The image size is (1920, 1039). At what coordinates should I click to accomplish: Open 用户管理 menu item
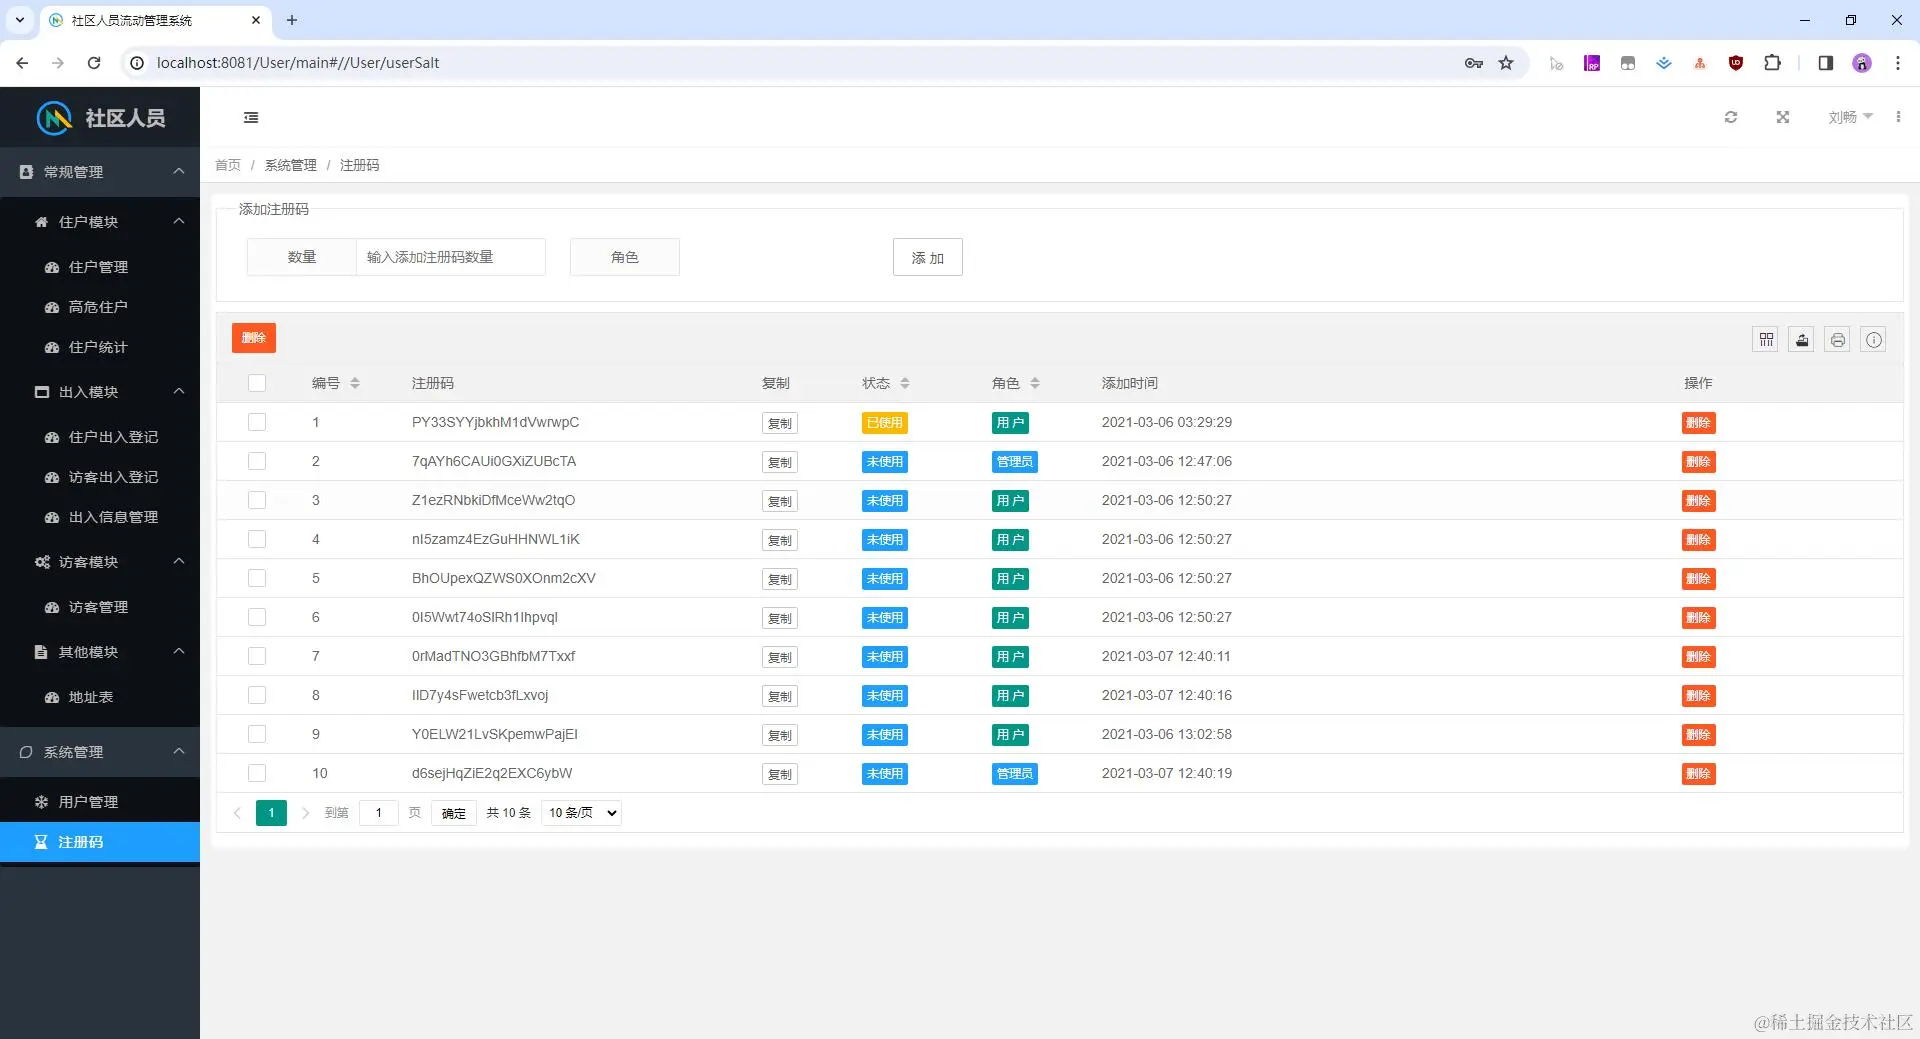click(x=100, y=802)
